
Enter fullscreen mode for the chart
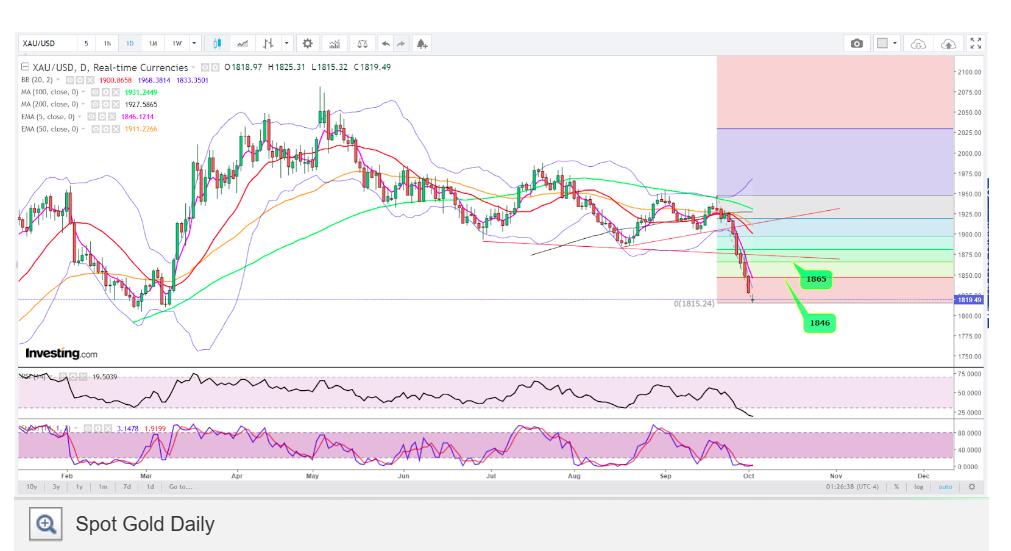coord(977,43)
